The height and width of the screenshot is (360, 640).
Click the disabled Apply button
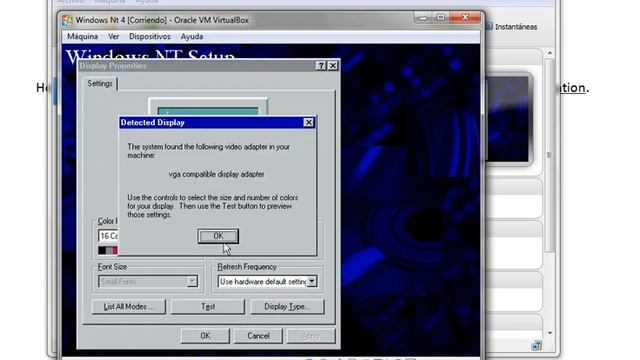(311, 336)
